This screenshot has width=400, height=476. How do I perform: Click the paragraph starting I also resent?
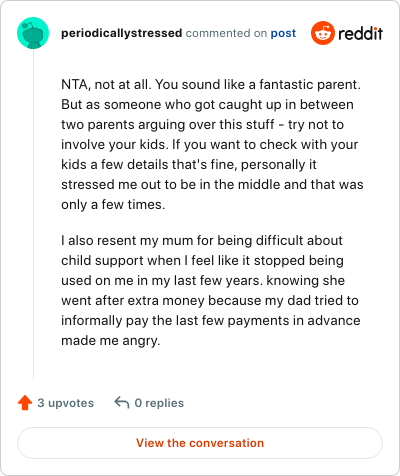(x=211, y=290)
